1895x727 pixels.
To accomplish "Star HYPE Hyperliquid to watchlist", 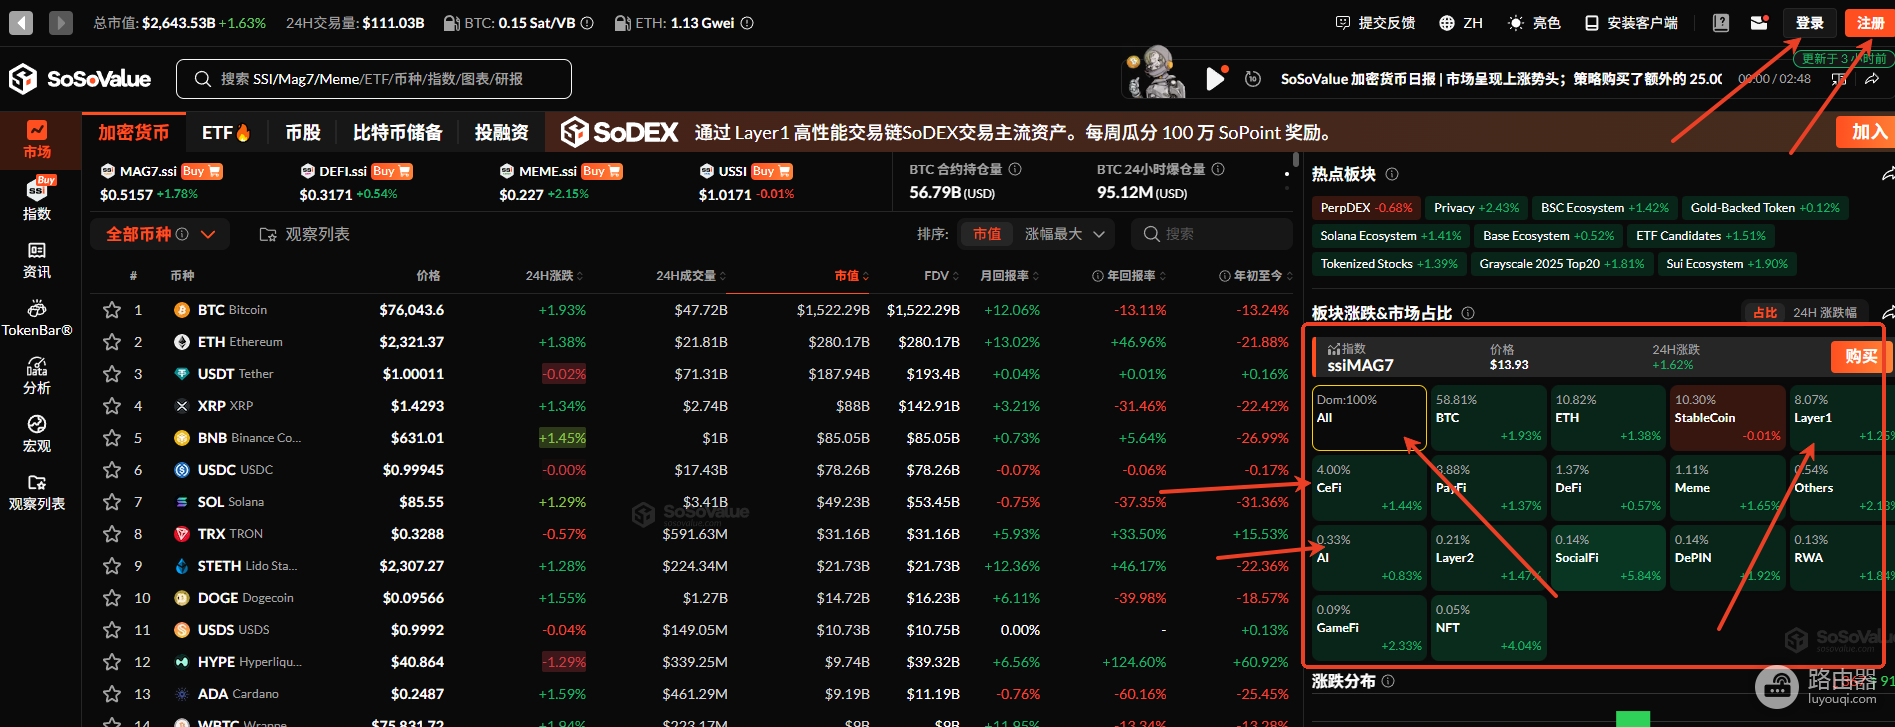I will point(112,662).
